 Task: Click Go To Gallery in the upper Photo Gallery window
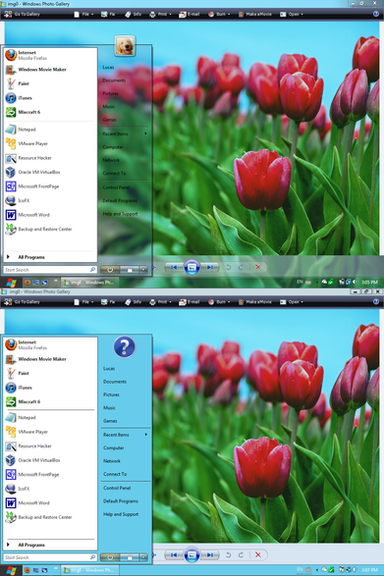pyautogui.click(x=22, y=14)
